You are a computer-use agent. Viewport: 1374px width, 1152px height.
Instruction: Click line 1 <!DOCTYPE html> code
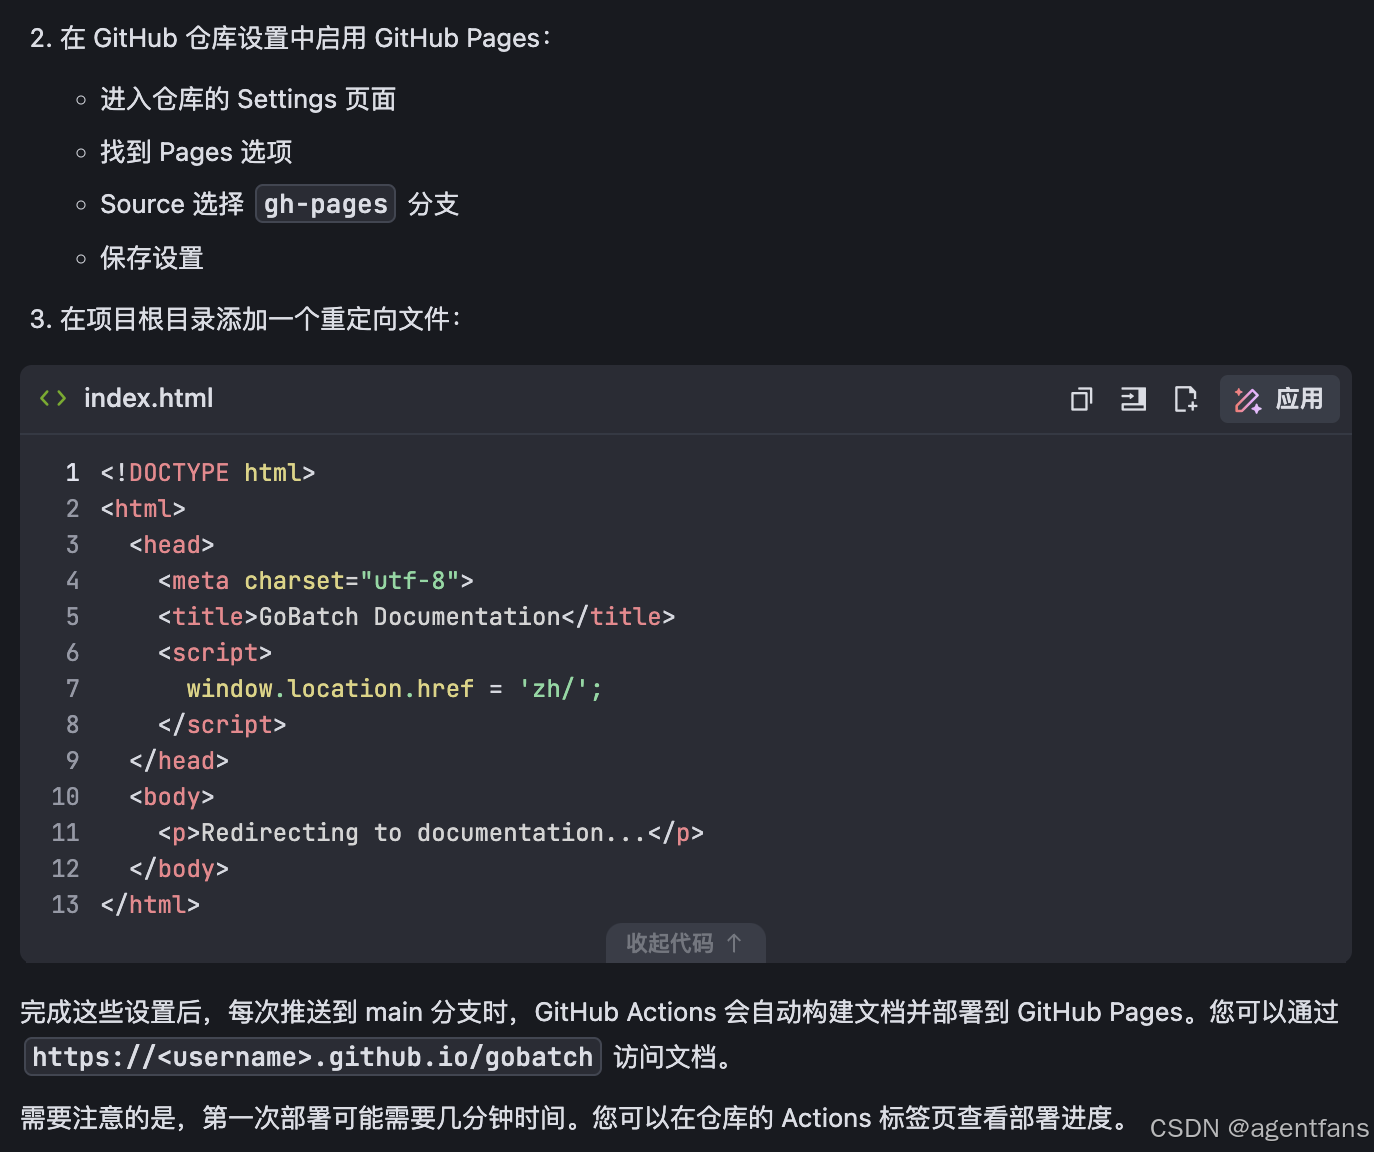(x=208, y=472)
